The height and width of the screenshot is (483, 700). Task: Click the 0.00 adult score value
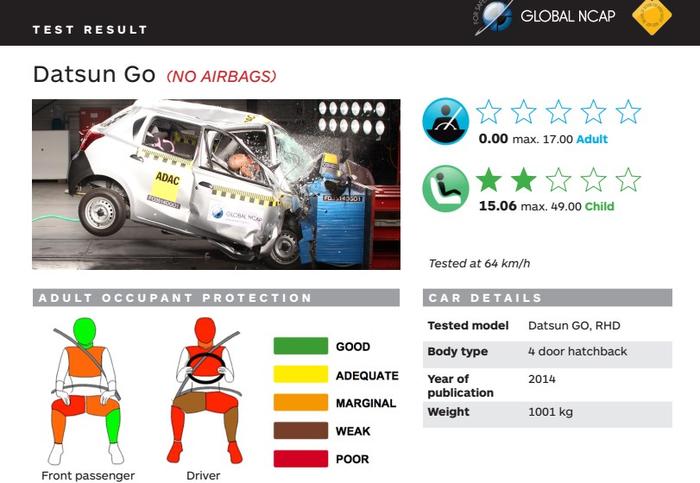(x=493, y=139)
